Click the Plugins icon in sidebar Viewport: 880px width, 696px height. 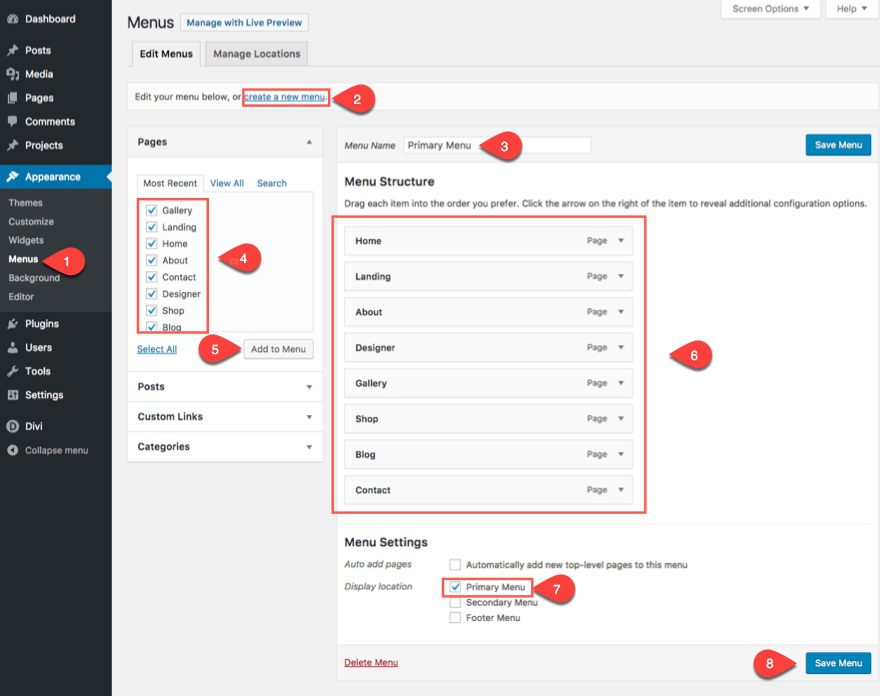click(12, 324)
